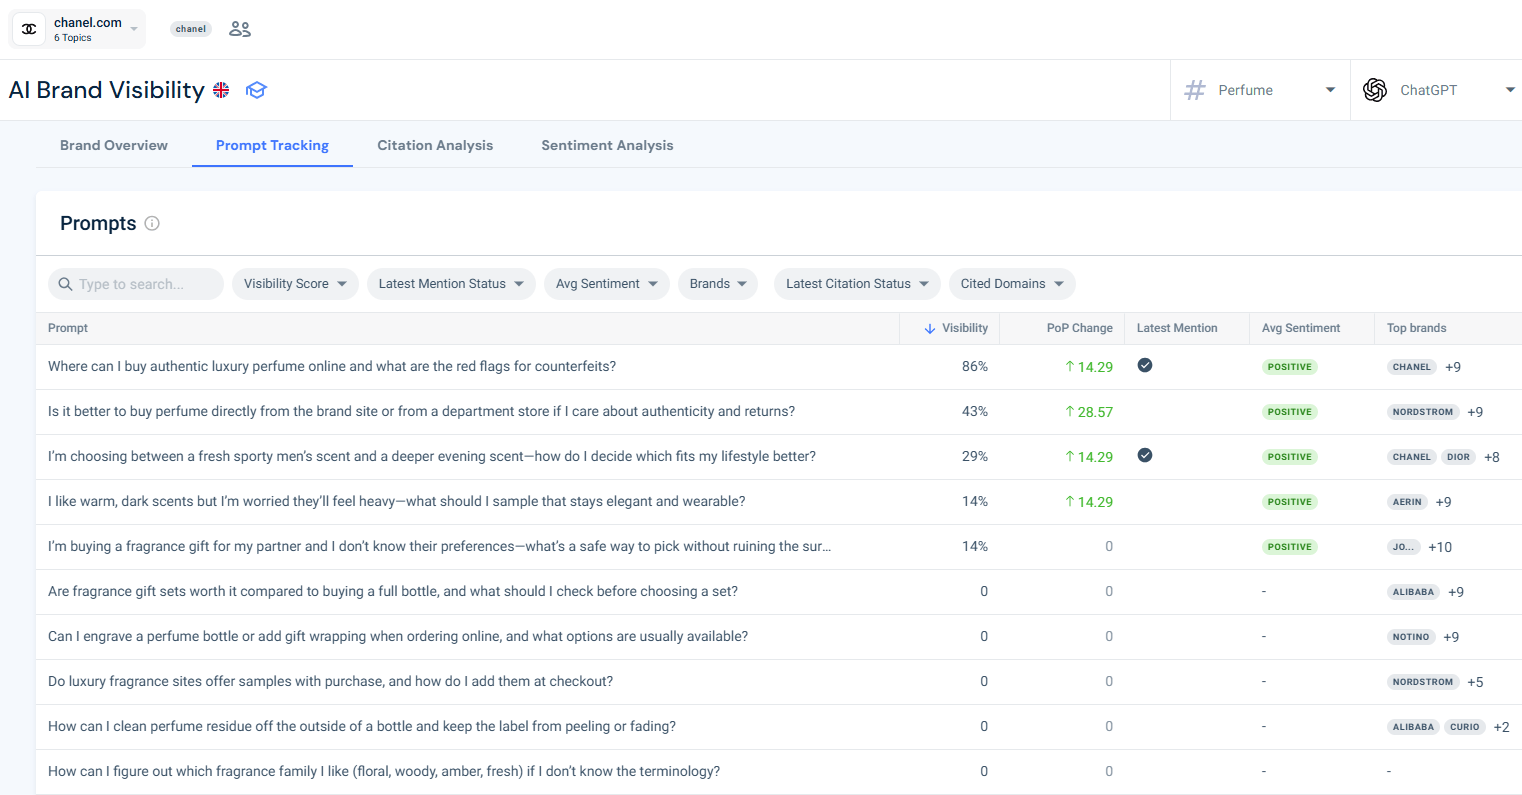Click mention checkmark for authentic luxury perfume prompt
Viewport: 1522px width, 795px height.
(x=1145, y=365)
